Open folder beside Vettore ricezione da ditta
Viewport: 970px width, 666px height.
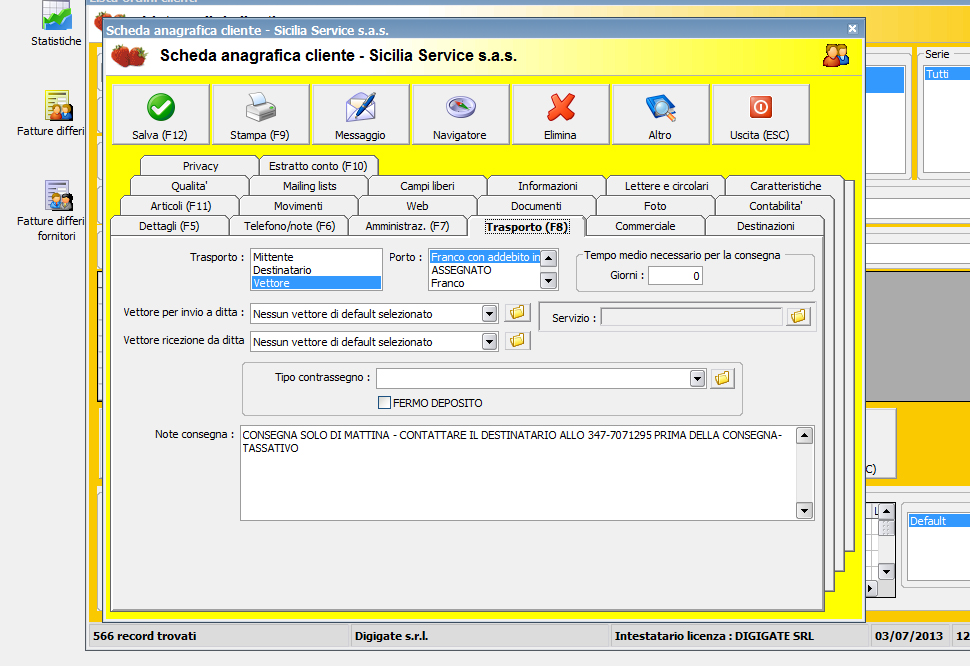517,341
